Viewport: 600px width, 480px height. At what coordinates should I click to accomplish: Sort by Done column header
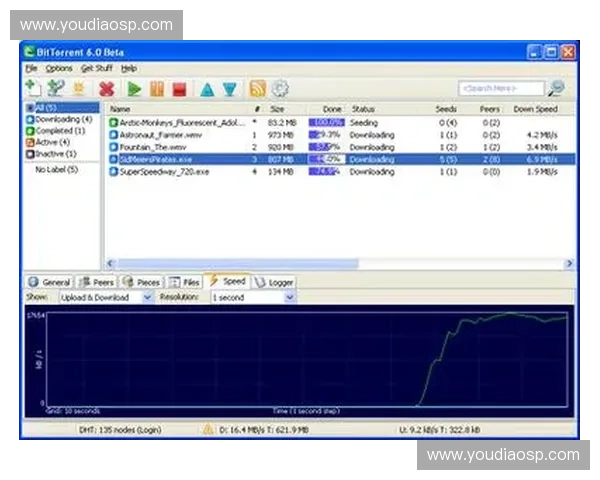(332, 109)
